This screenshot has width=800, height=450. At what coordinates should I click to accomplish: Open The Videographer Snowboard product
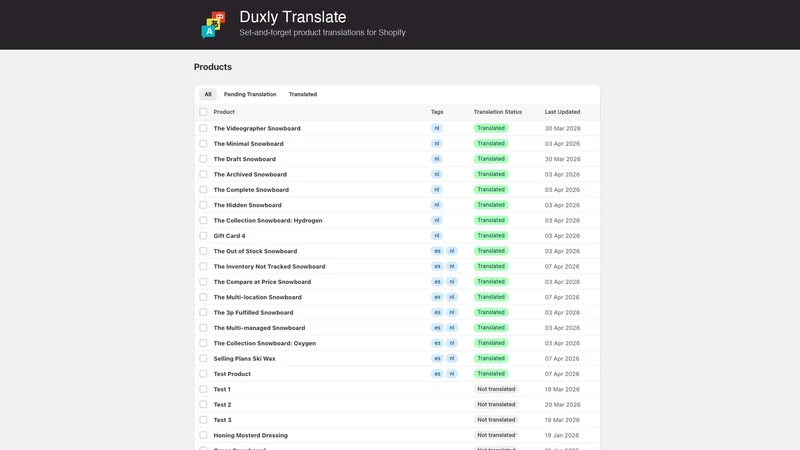coord(257,129)
